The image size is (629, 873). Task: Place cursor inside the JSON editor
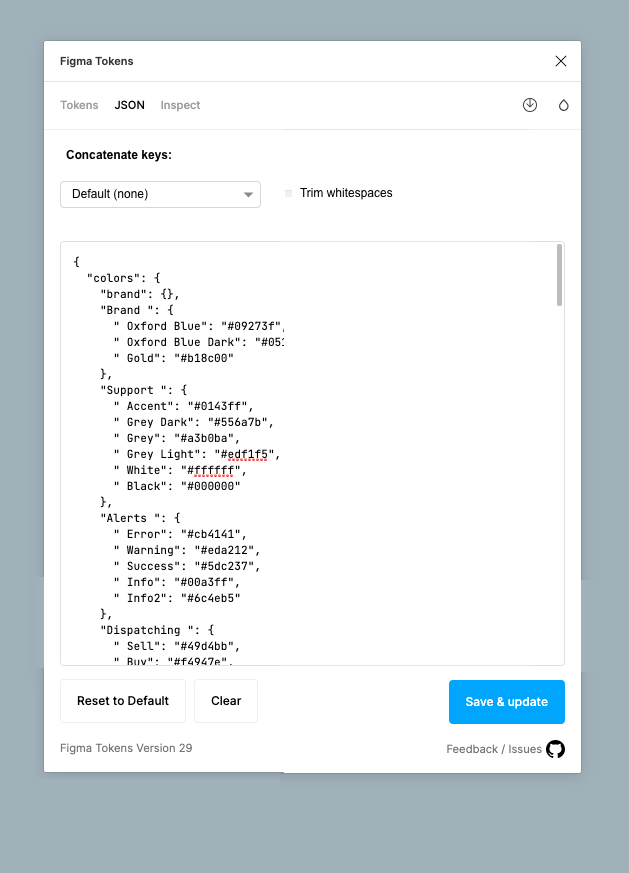pos(300,450)
